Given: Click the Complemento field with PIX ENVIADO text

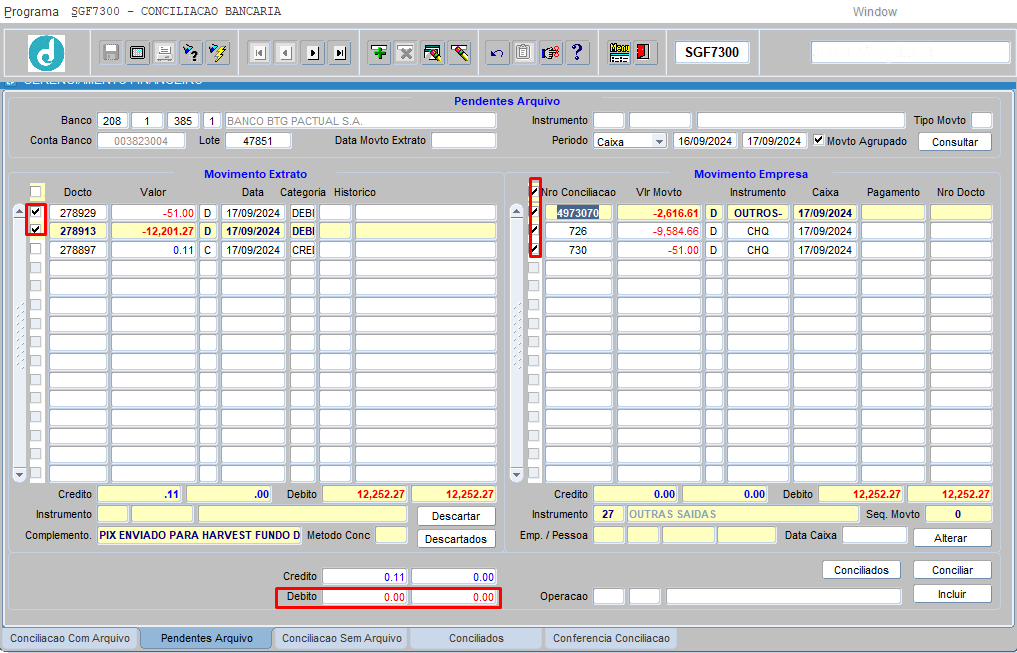Looking at the screenshot, I should 200,536.
